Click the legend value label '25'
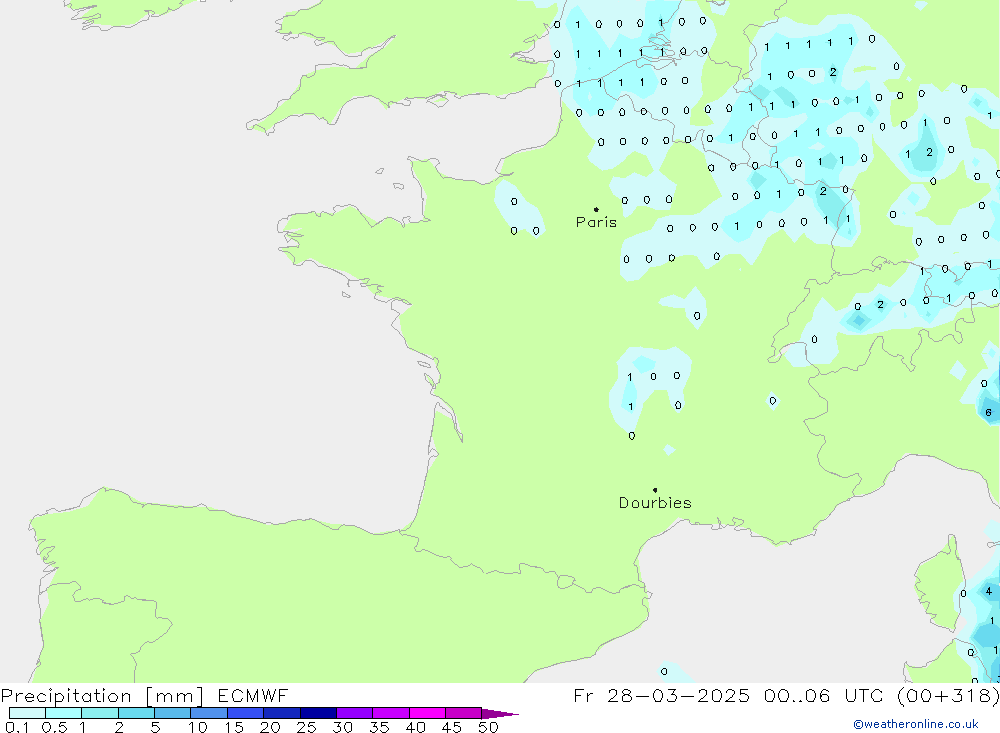 (306, 727)
